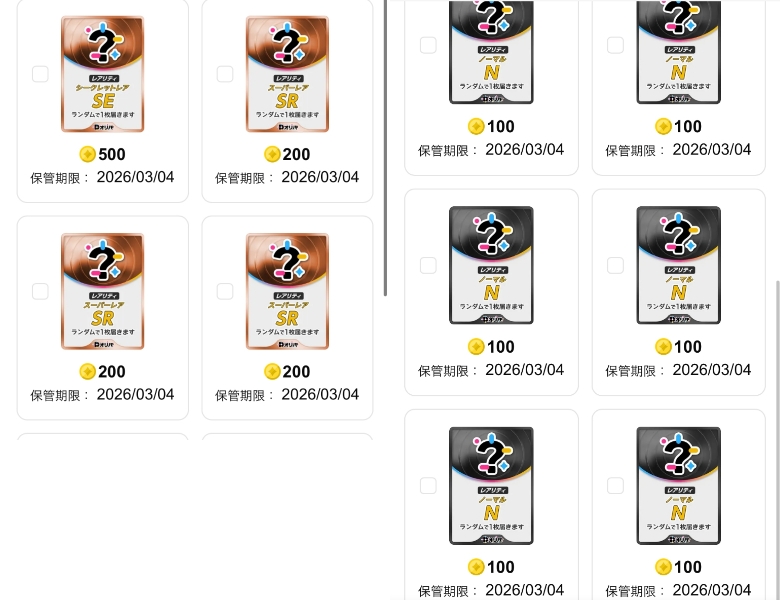780x600 pixels.
Task: Open the bottom-row right N card thumbnail
Action: pyautogui.click(x=679, y=486)
